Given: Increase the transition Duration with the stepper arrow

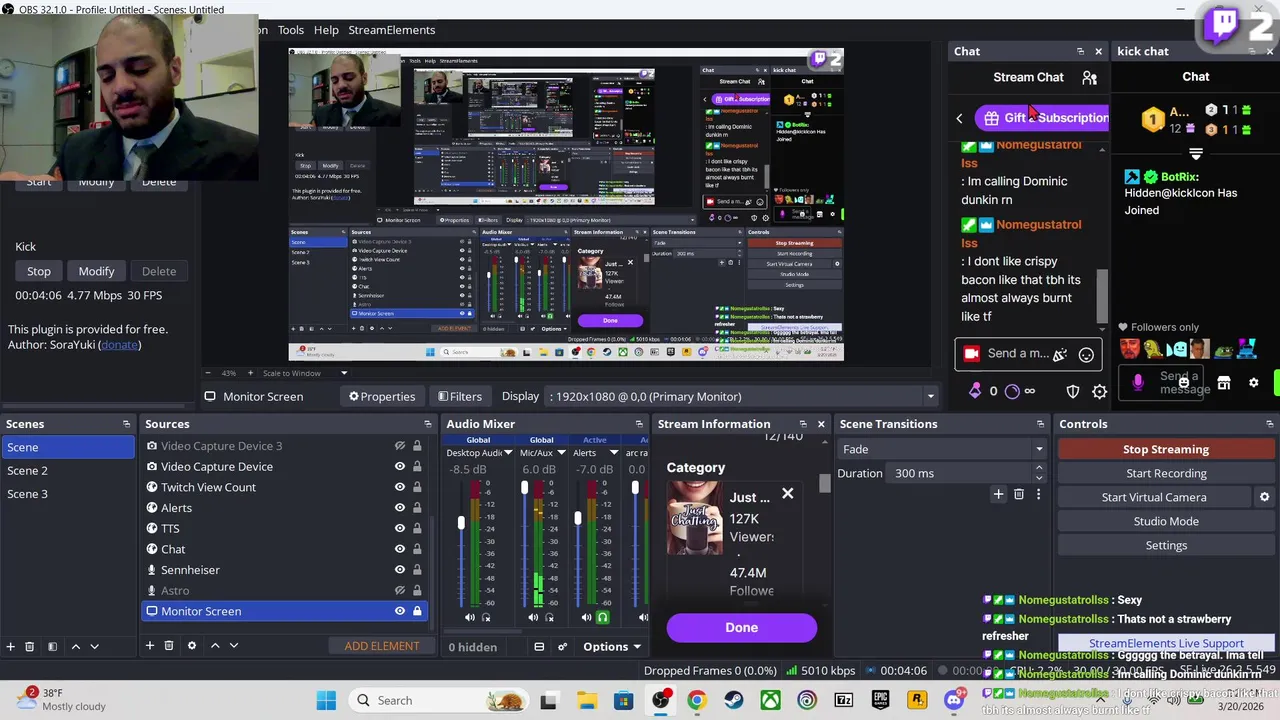Looking at the screenshot, I should 1039,468.
